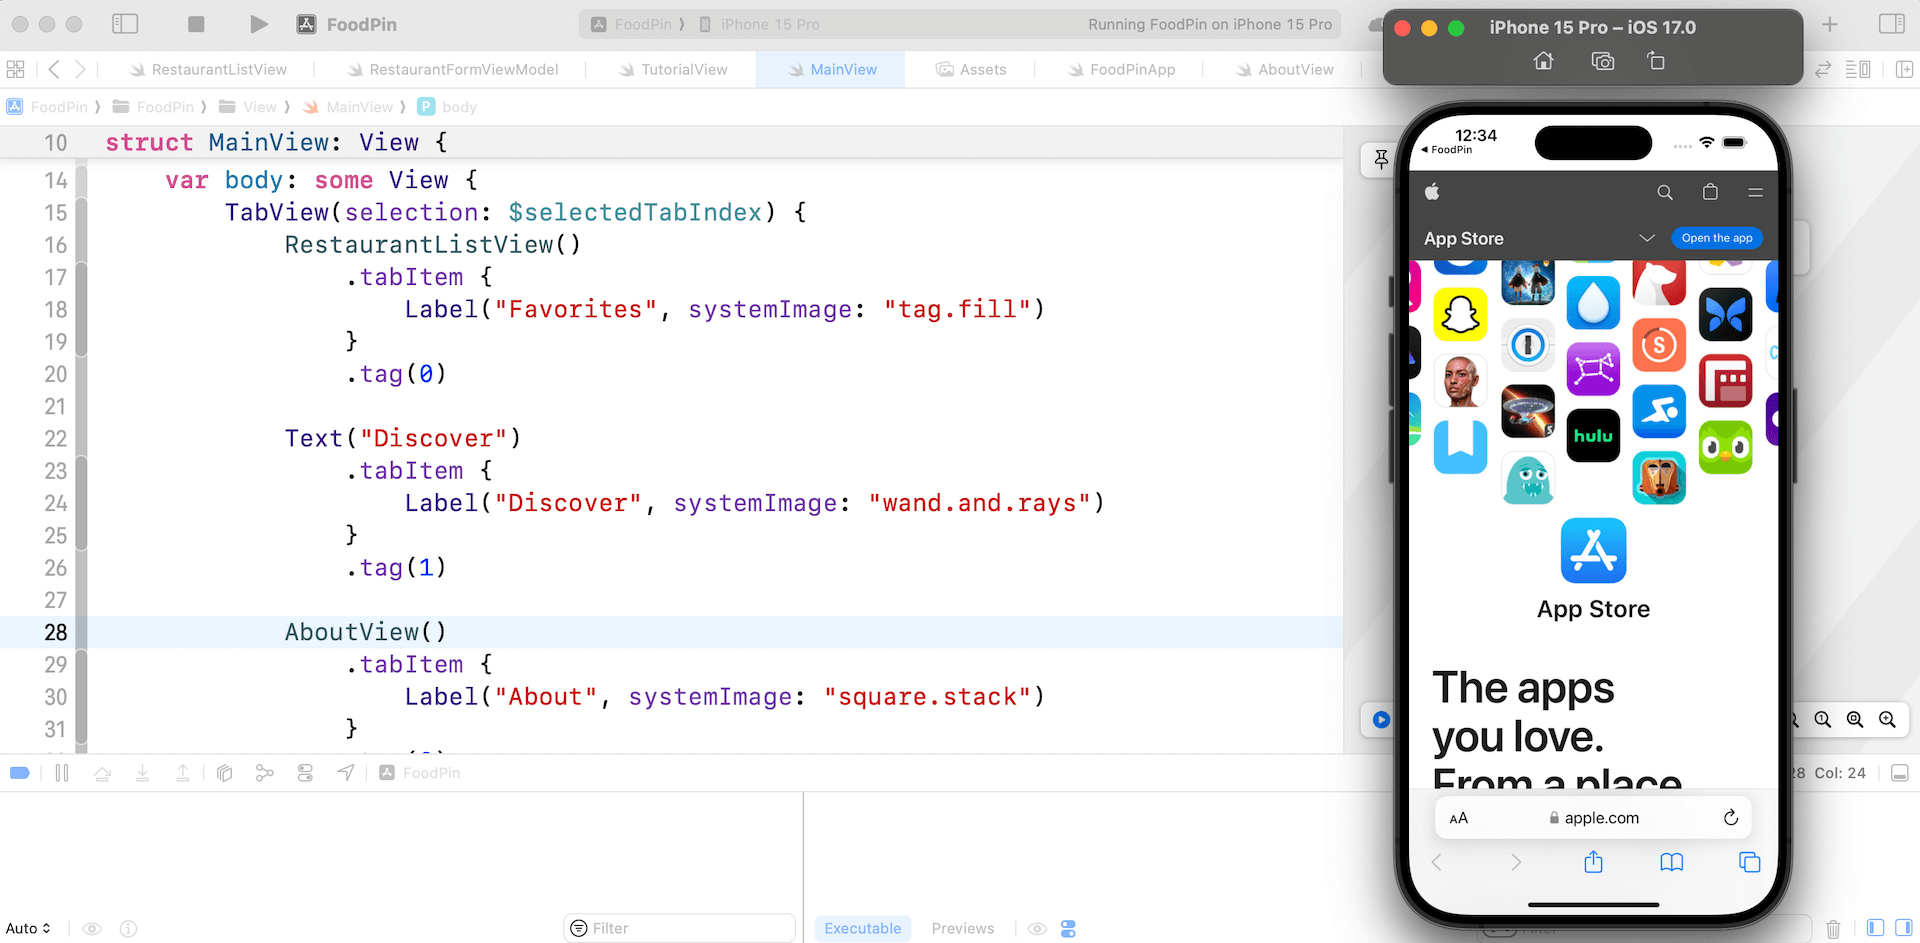Expand the App Store chevron menu
This screenshot has height=943, width=1920.
pos(1647,238)
